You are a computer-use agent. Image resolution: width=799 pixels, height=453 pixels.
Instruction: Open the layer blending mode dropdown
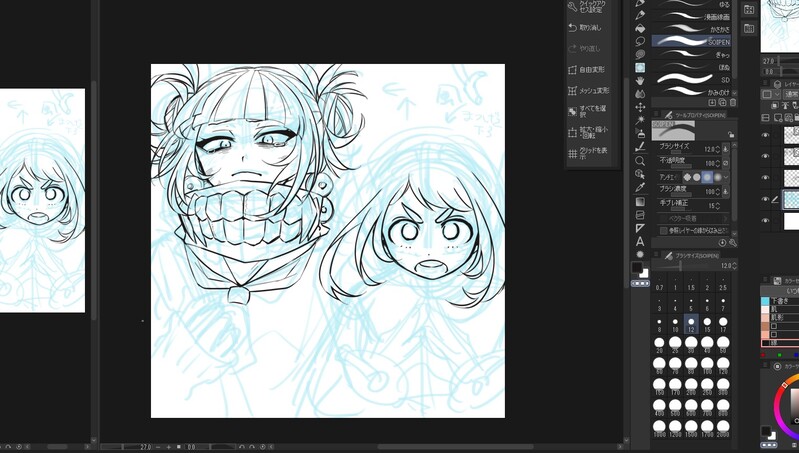(x=792, y=94)
